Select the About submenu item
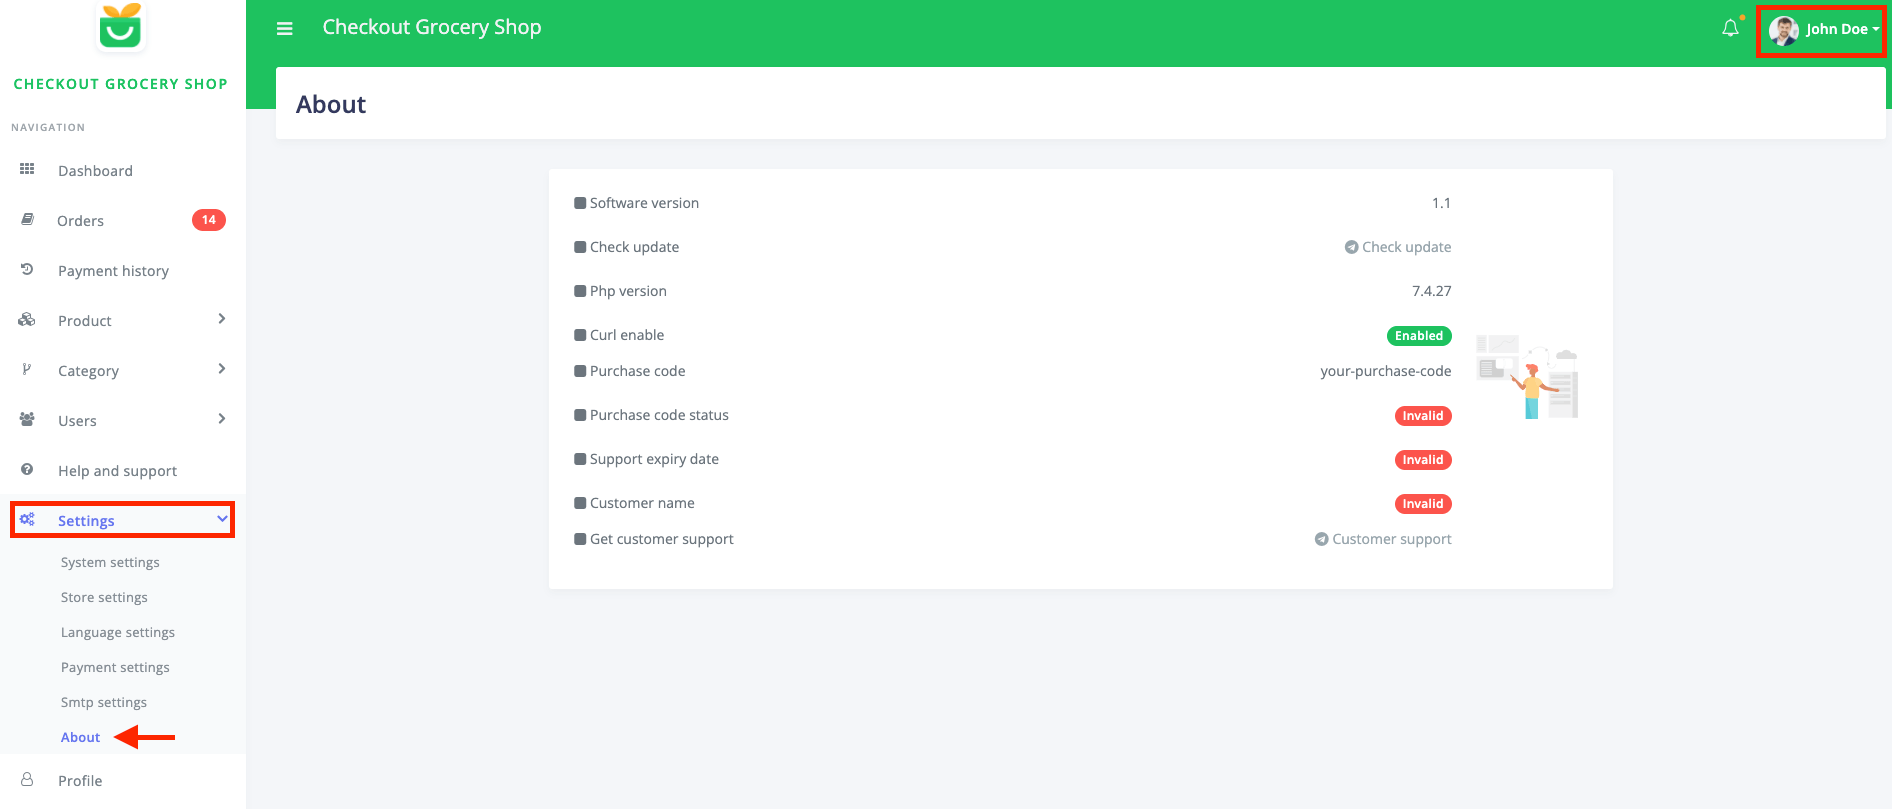This screenshot has height=809, width=1892. [80, 737]
